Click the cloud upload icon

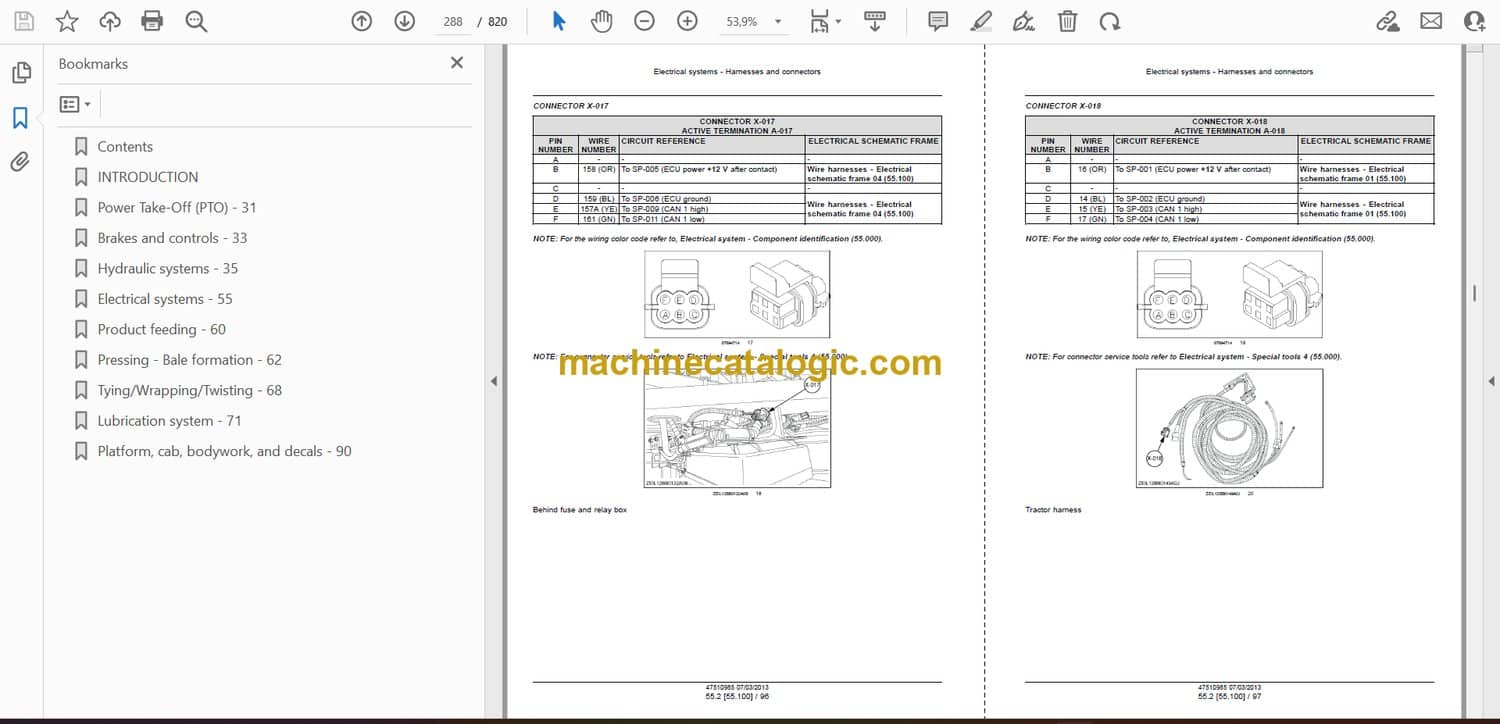[110, 21]
